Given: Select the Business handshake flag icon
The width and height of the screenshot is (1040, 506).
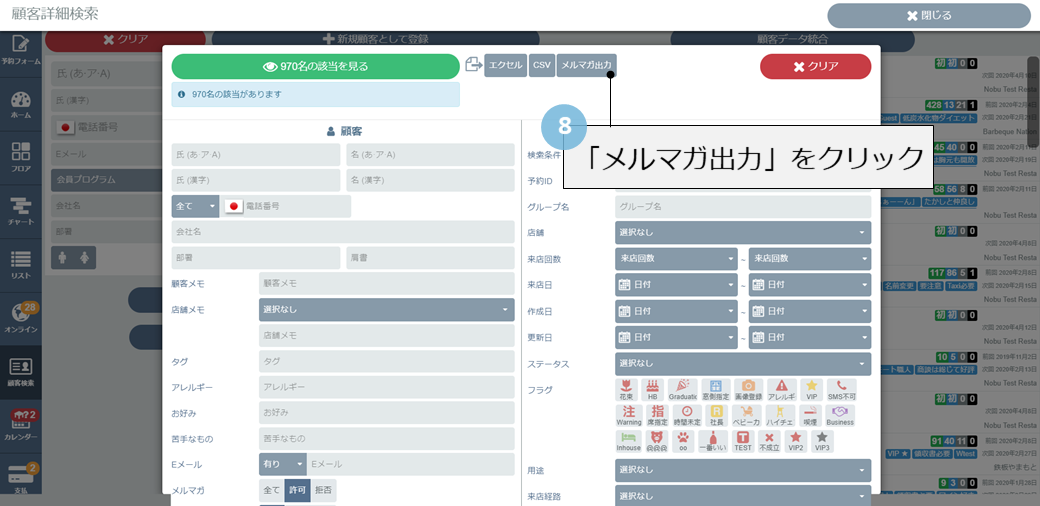Looking at the screenshot, I should [840, 415].
